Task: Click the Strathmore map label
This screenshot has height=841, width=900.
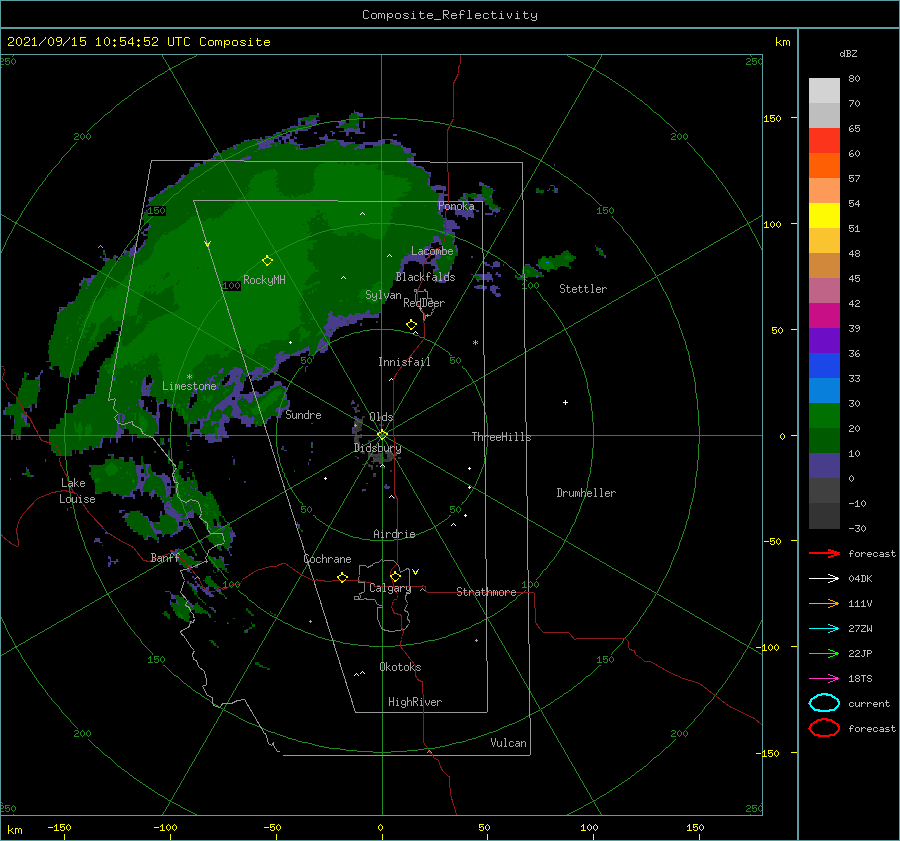Action: (x=486, y=592)
